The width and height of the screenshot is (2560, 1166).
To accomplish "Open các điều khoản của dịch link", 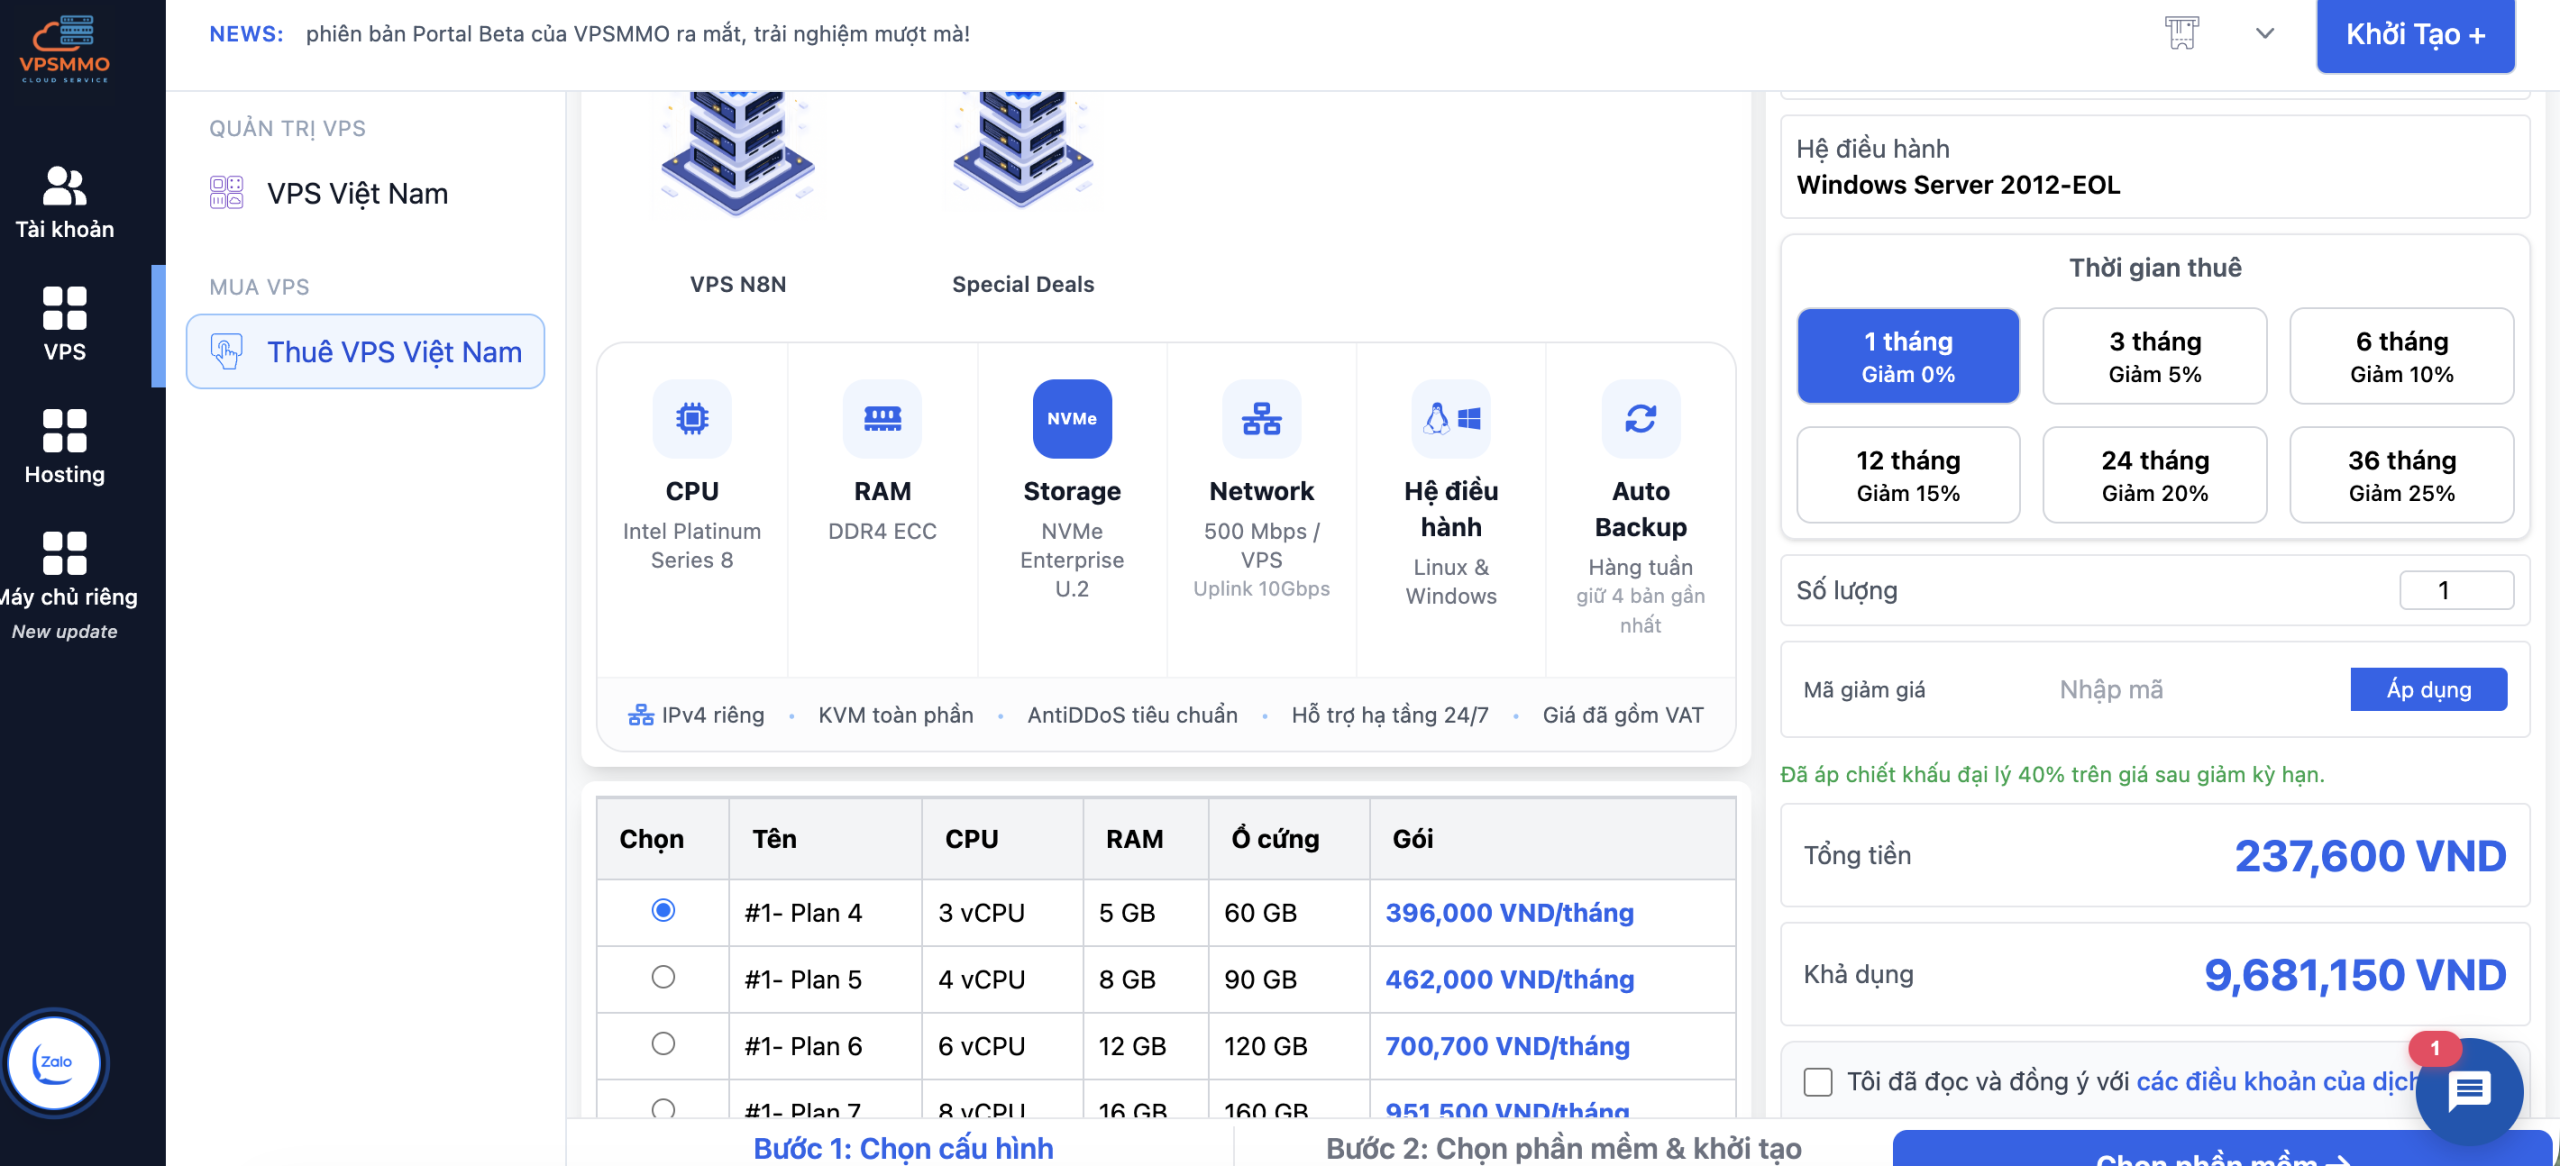I will [x=2277, y=1082].
